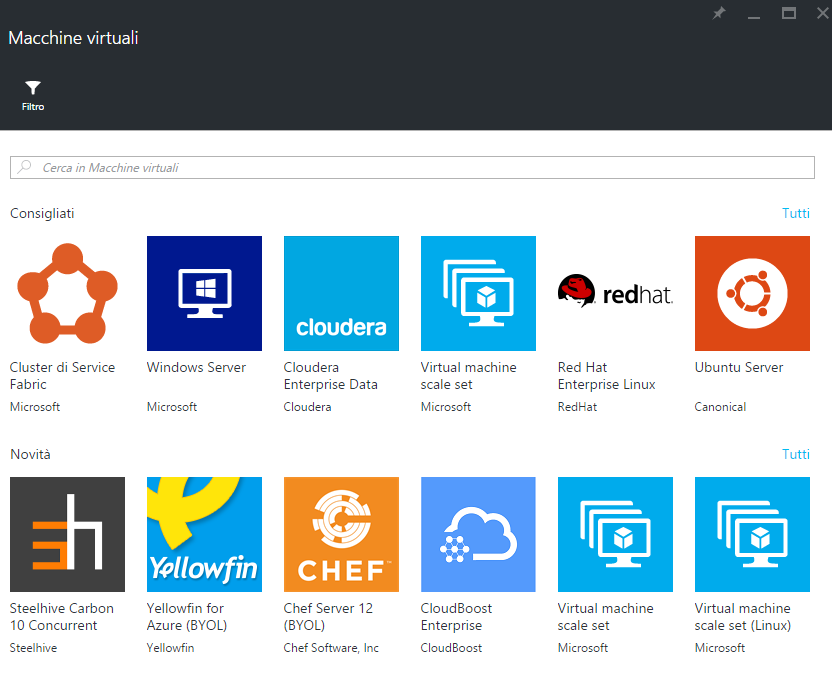Click the 'Red Hat Enterprise Linux' title

tap(606, 376)
